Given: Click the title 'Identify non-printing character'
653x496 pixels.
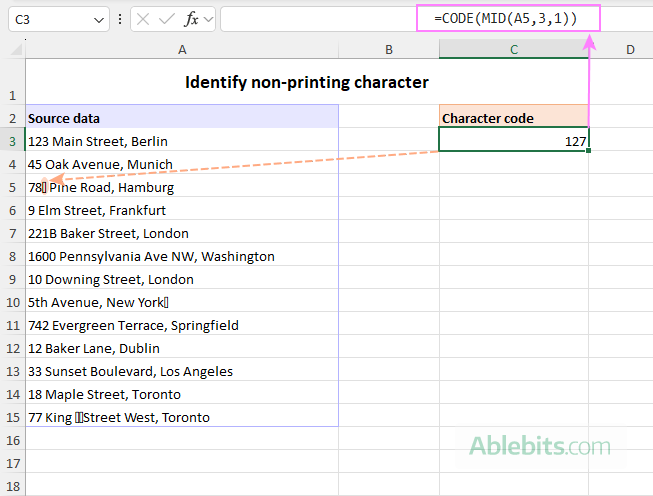Looking at the screenshot, I should coord(307,82).
